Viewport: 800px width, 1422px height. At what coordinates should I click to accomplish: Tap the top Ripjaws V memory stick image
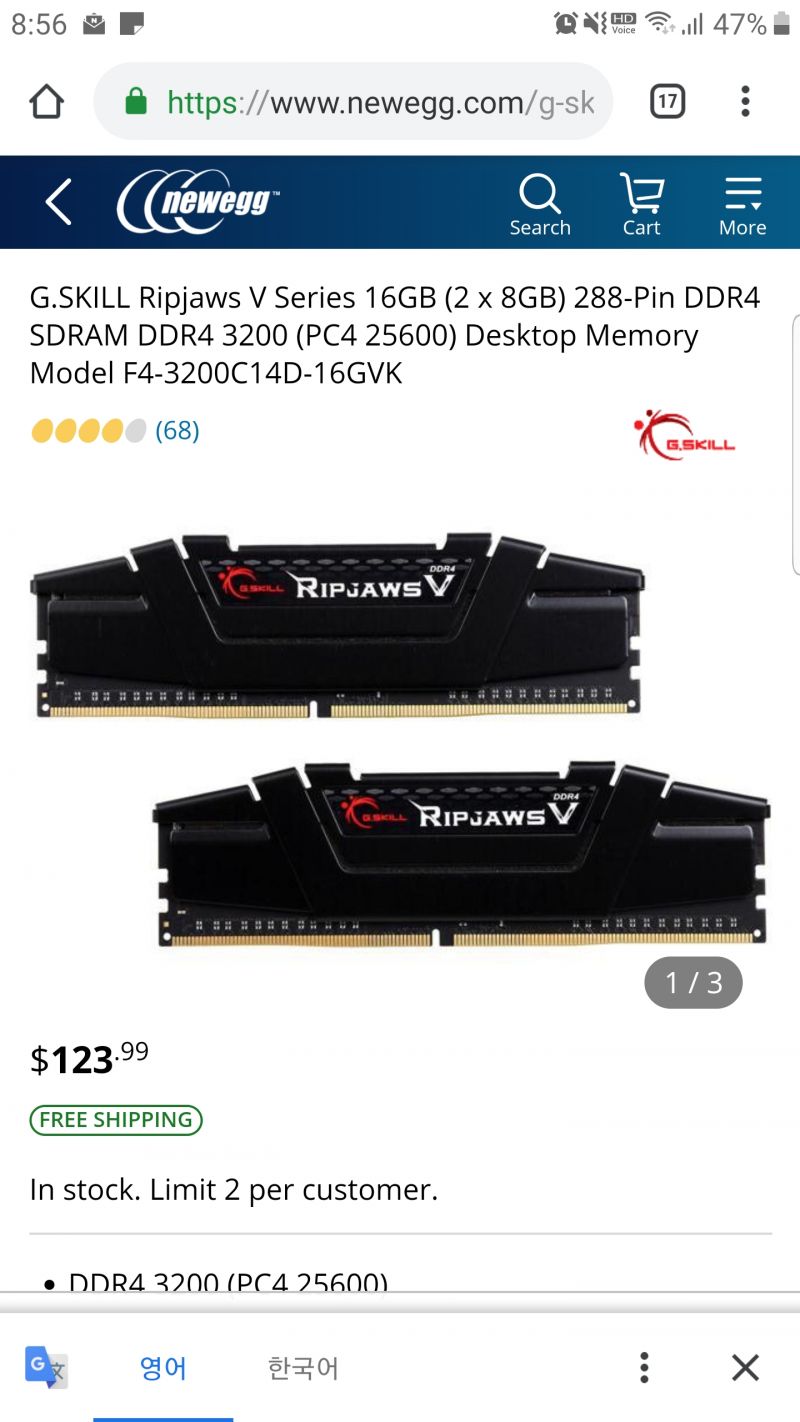pos(338,625)
